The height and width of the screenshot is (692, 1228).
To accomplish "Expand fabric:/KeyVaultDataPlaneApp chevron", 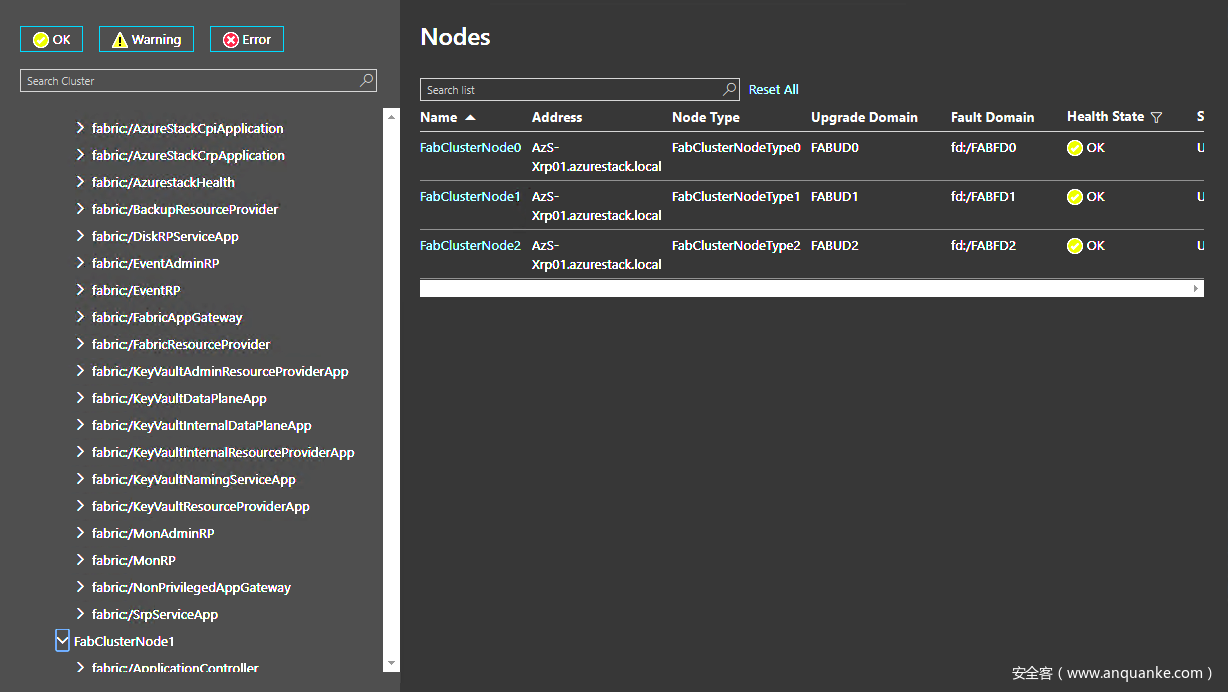I will click(80, 398).
